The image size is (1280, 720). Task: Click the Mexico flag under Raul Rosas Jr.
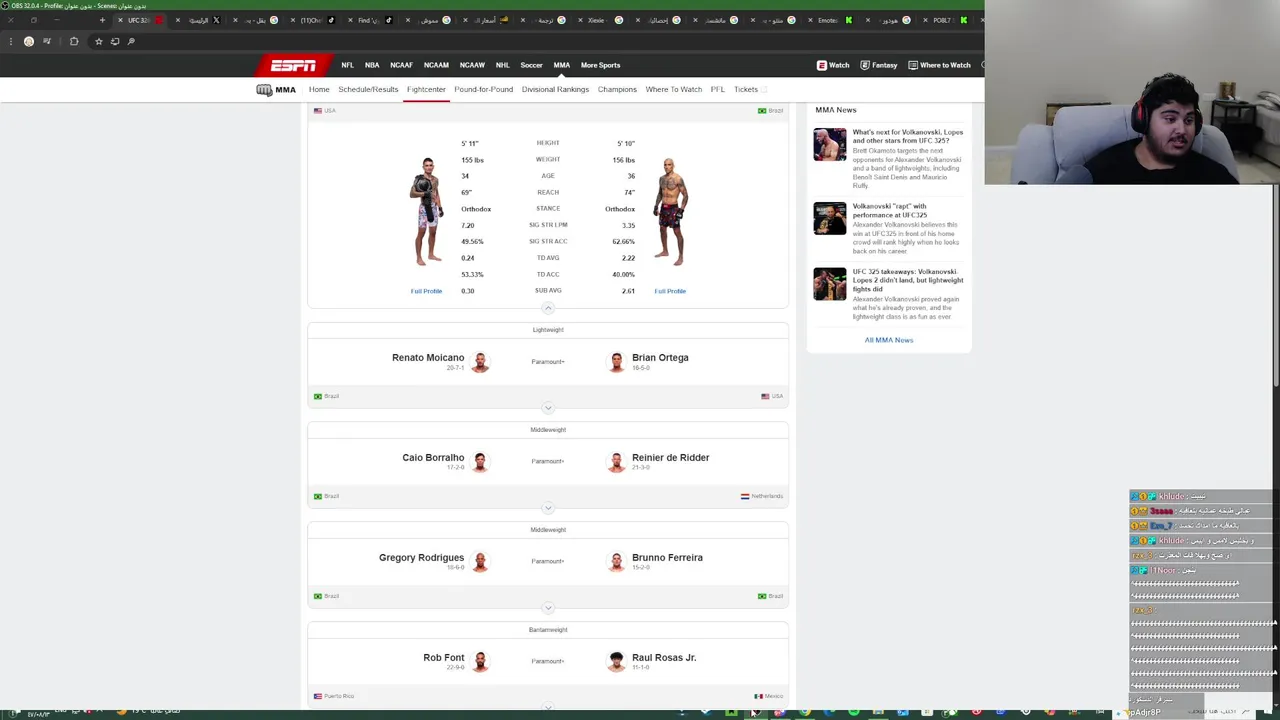click(x=758, y=696)
